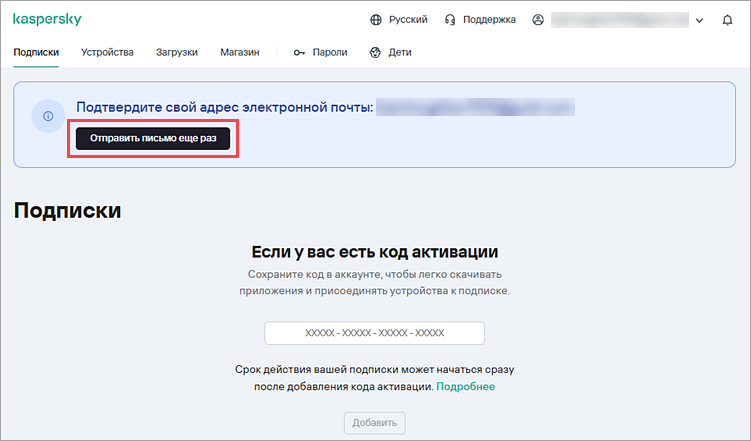
Task: Switch to the Устройства tab
Action: click(x=107, y=52)
